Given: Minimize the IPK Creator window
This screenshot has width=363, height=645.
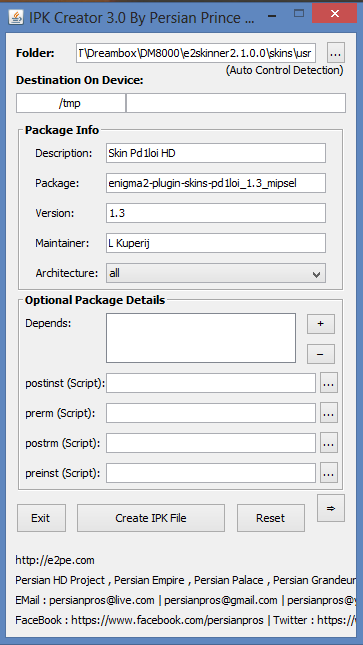Looking at the screenshot, I should (x=272, y=15).
